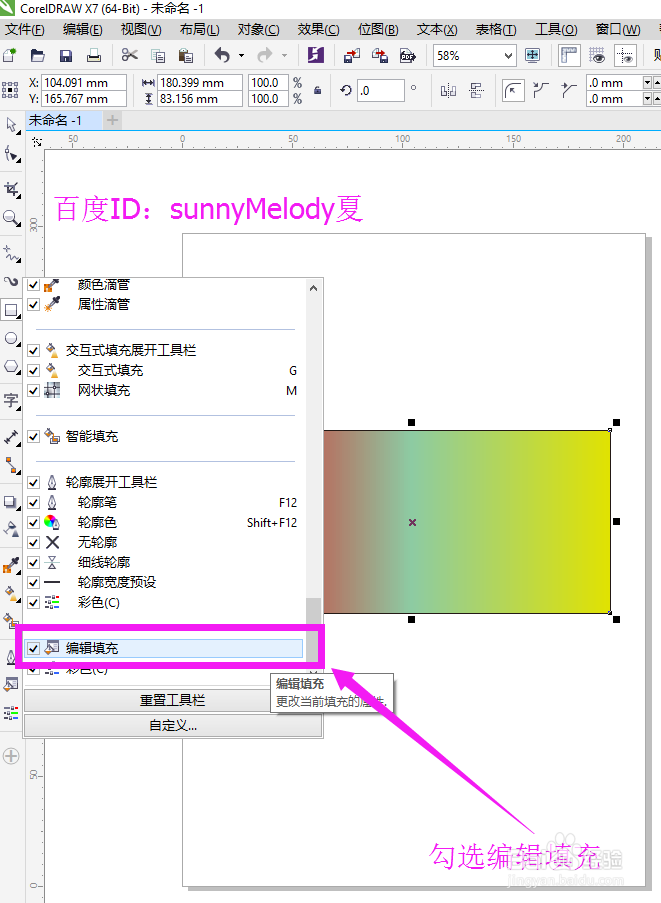Select the Crop tool

click(x=11, y=189)
